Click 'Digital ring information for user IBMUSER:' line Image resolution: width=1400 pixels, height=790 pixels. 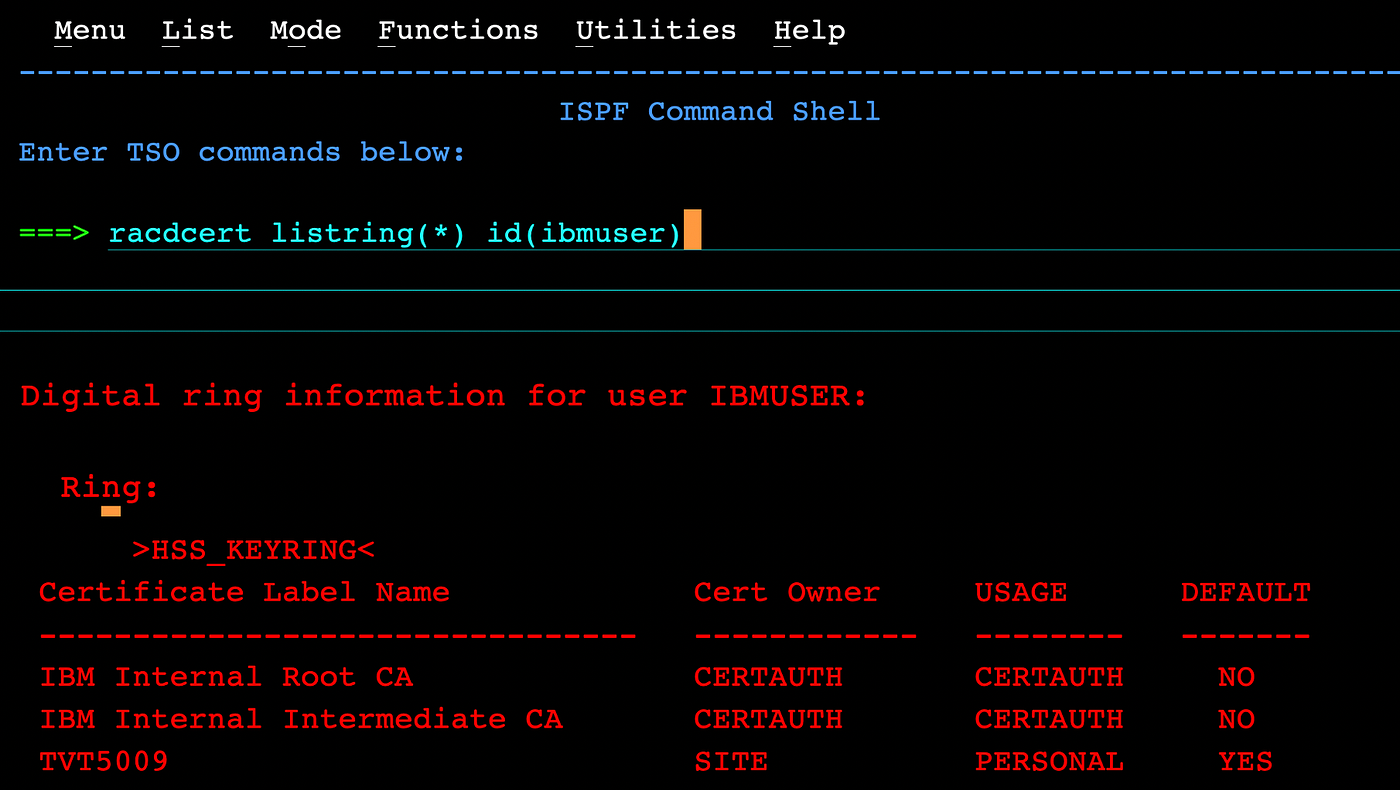[444, 396]
